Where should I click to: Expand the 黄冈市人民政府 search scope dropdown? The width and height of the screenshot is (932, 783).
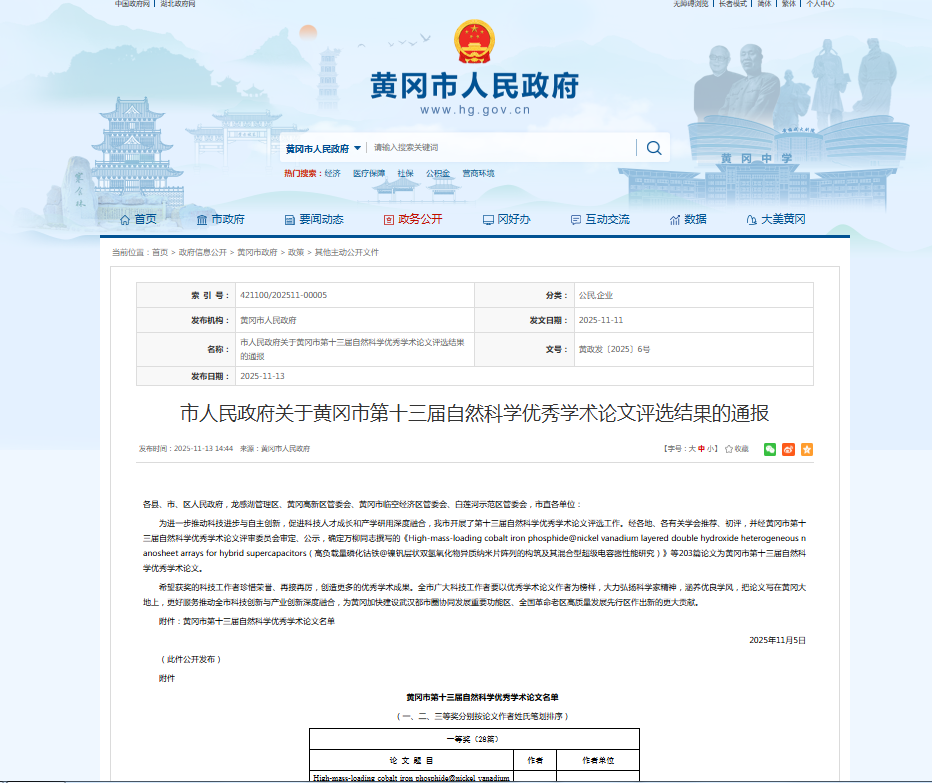click(x=323, y=148)
